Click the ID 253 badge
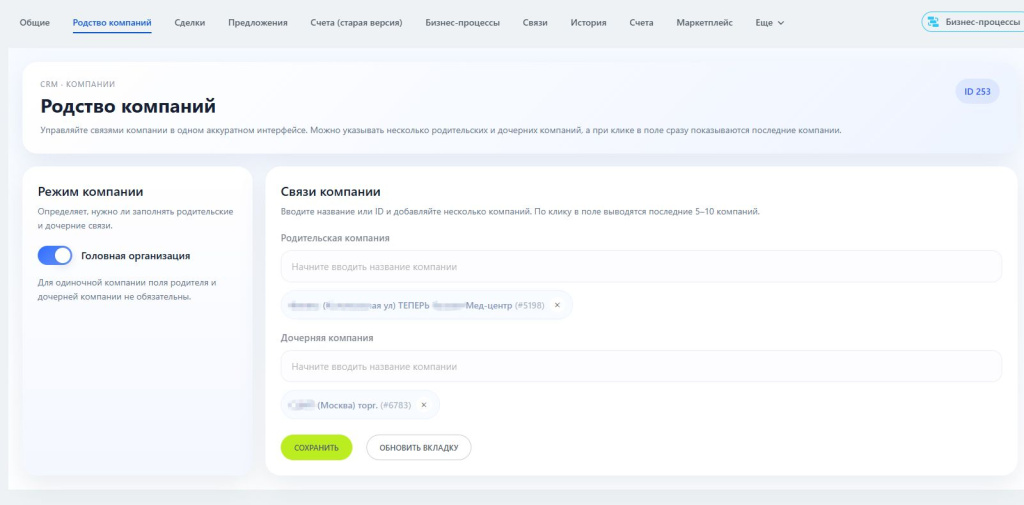Image resolution: width=1024 pixels, height=505 pixels. 977,91
